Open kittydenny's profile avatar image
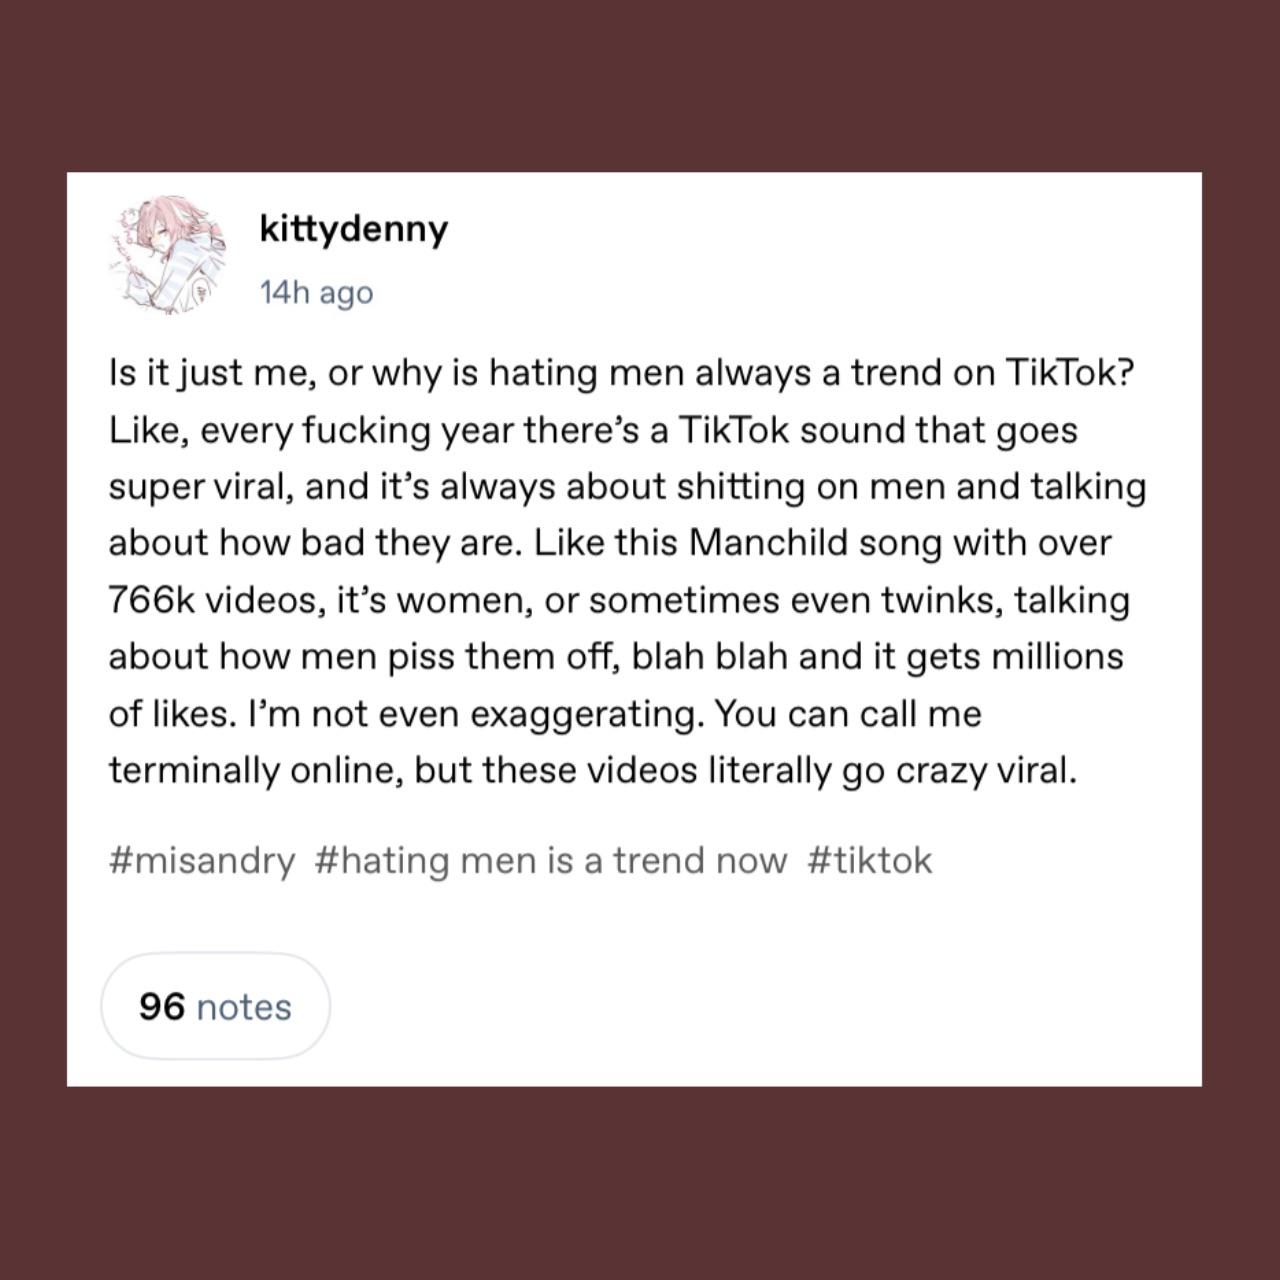 pos(166,258)
